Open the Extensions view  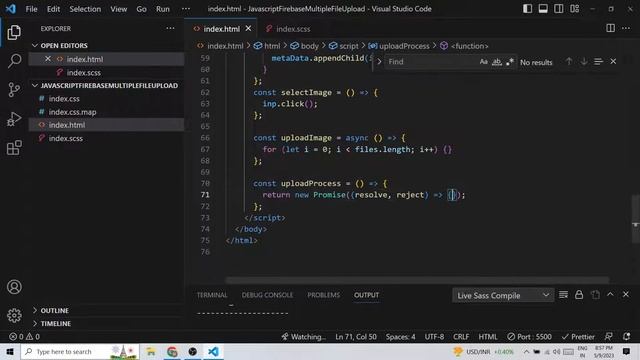pos(14,148)
